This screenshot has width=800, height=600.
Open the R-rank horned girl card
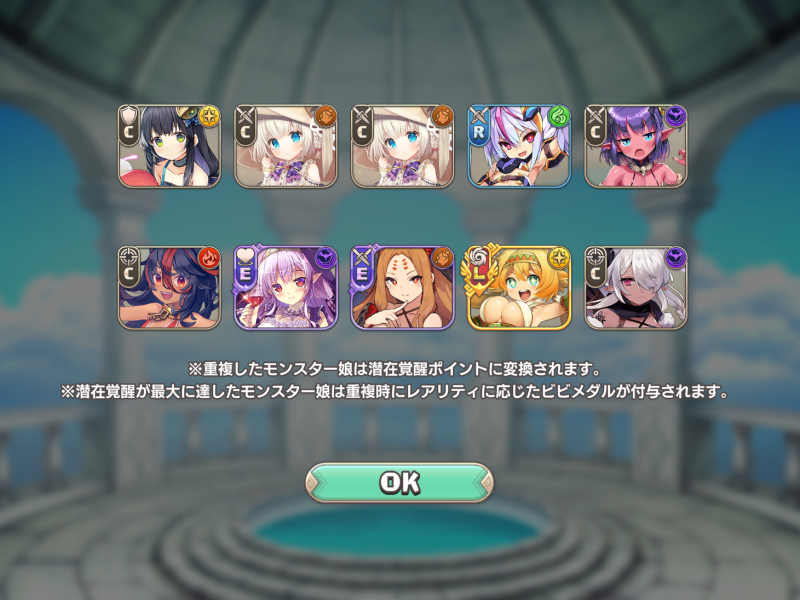coord(519,146)
